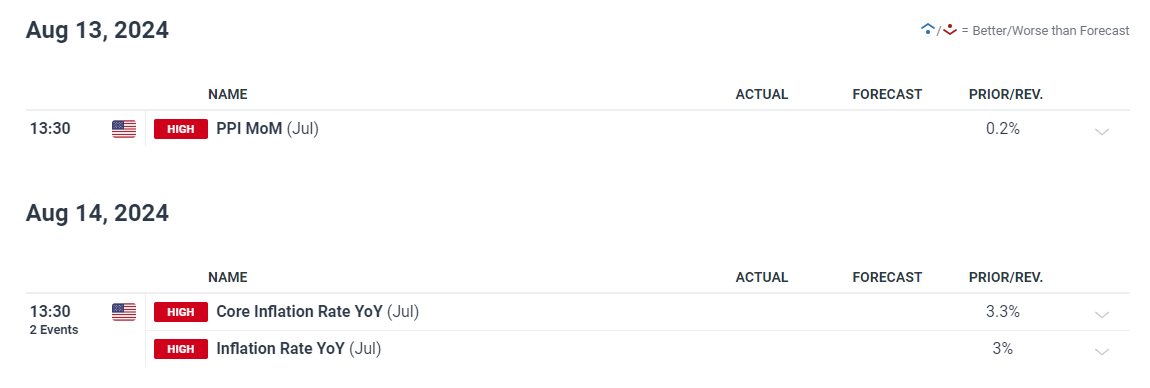Click the 2 Events label under 13:30
The height and width of the screenshot is (388, 1150).
click(x=54, y=330)
